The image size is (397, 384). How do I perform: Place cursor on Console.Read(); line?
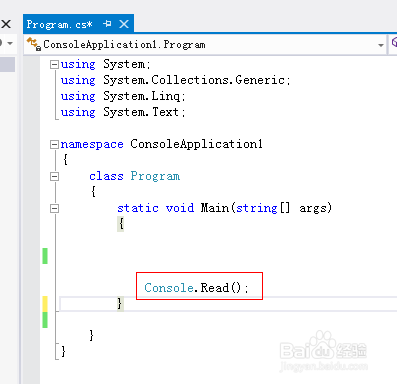point(196,288)
